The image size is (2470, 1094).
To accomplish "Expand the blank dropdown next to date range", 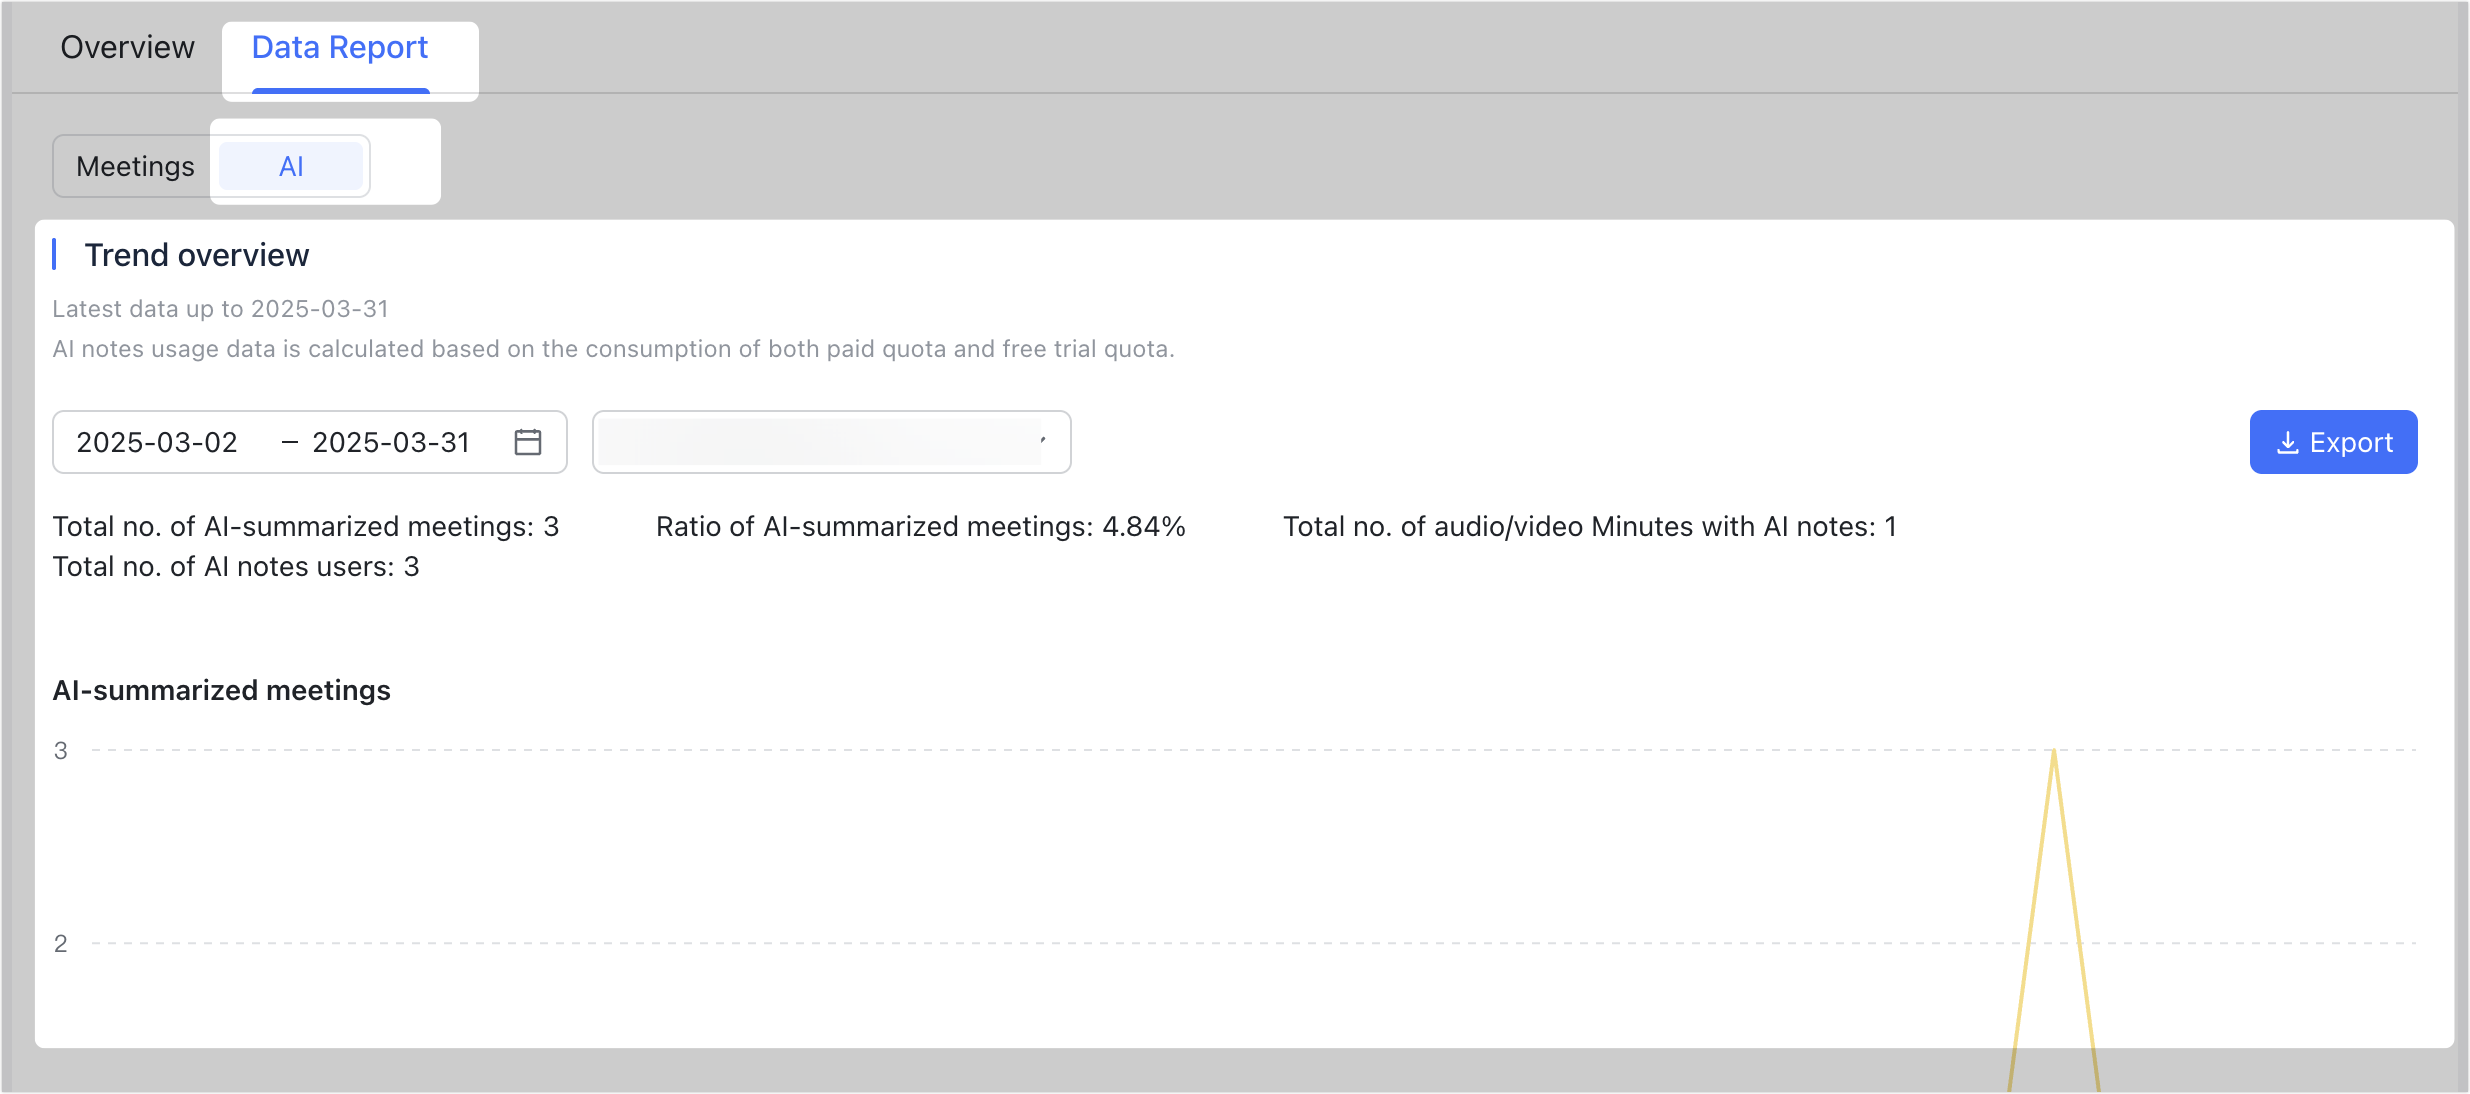I will (832, 442).
